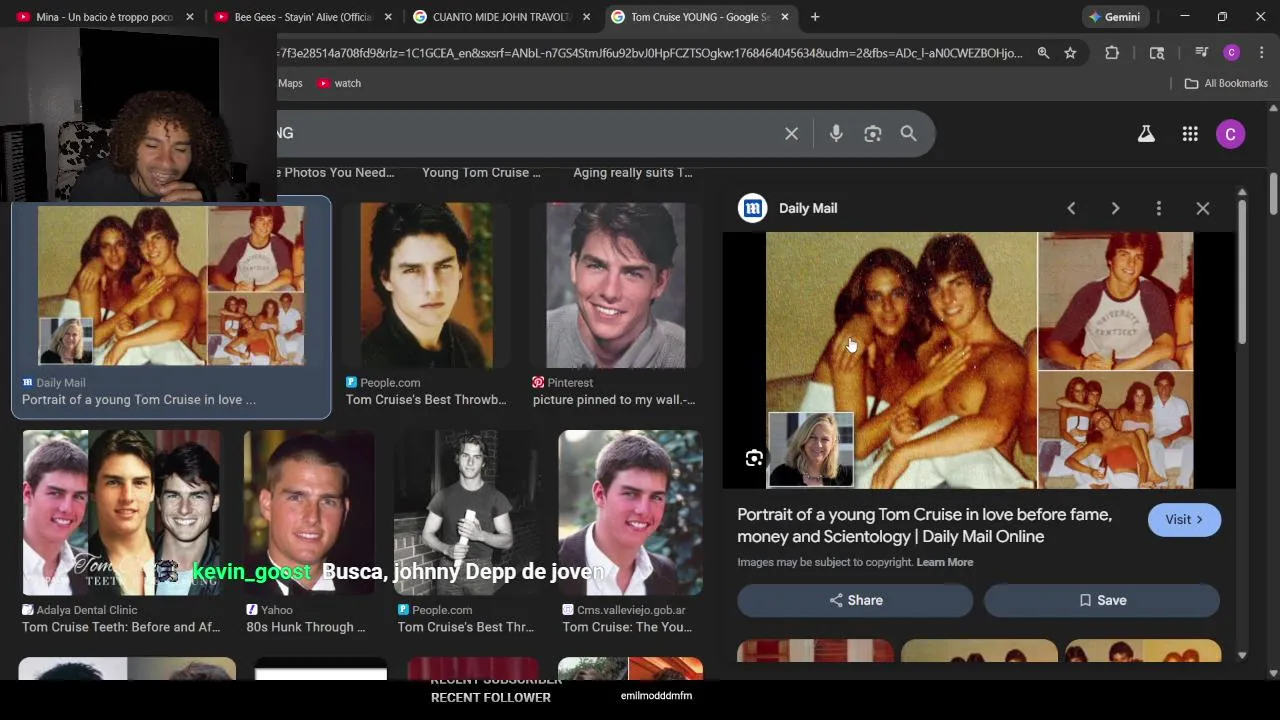
Task: Select the Daily Mail collage thumbnail result
Action: pyautogui.click(x=171, y=285)
